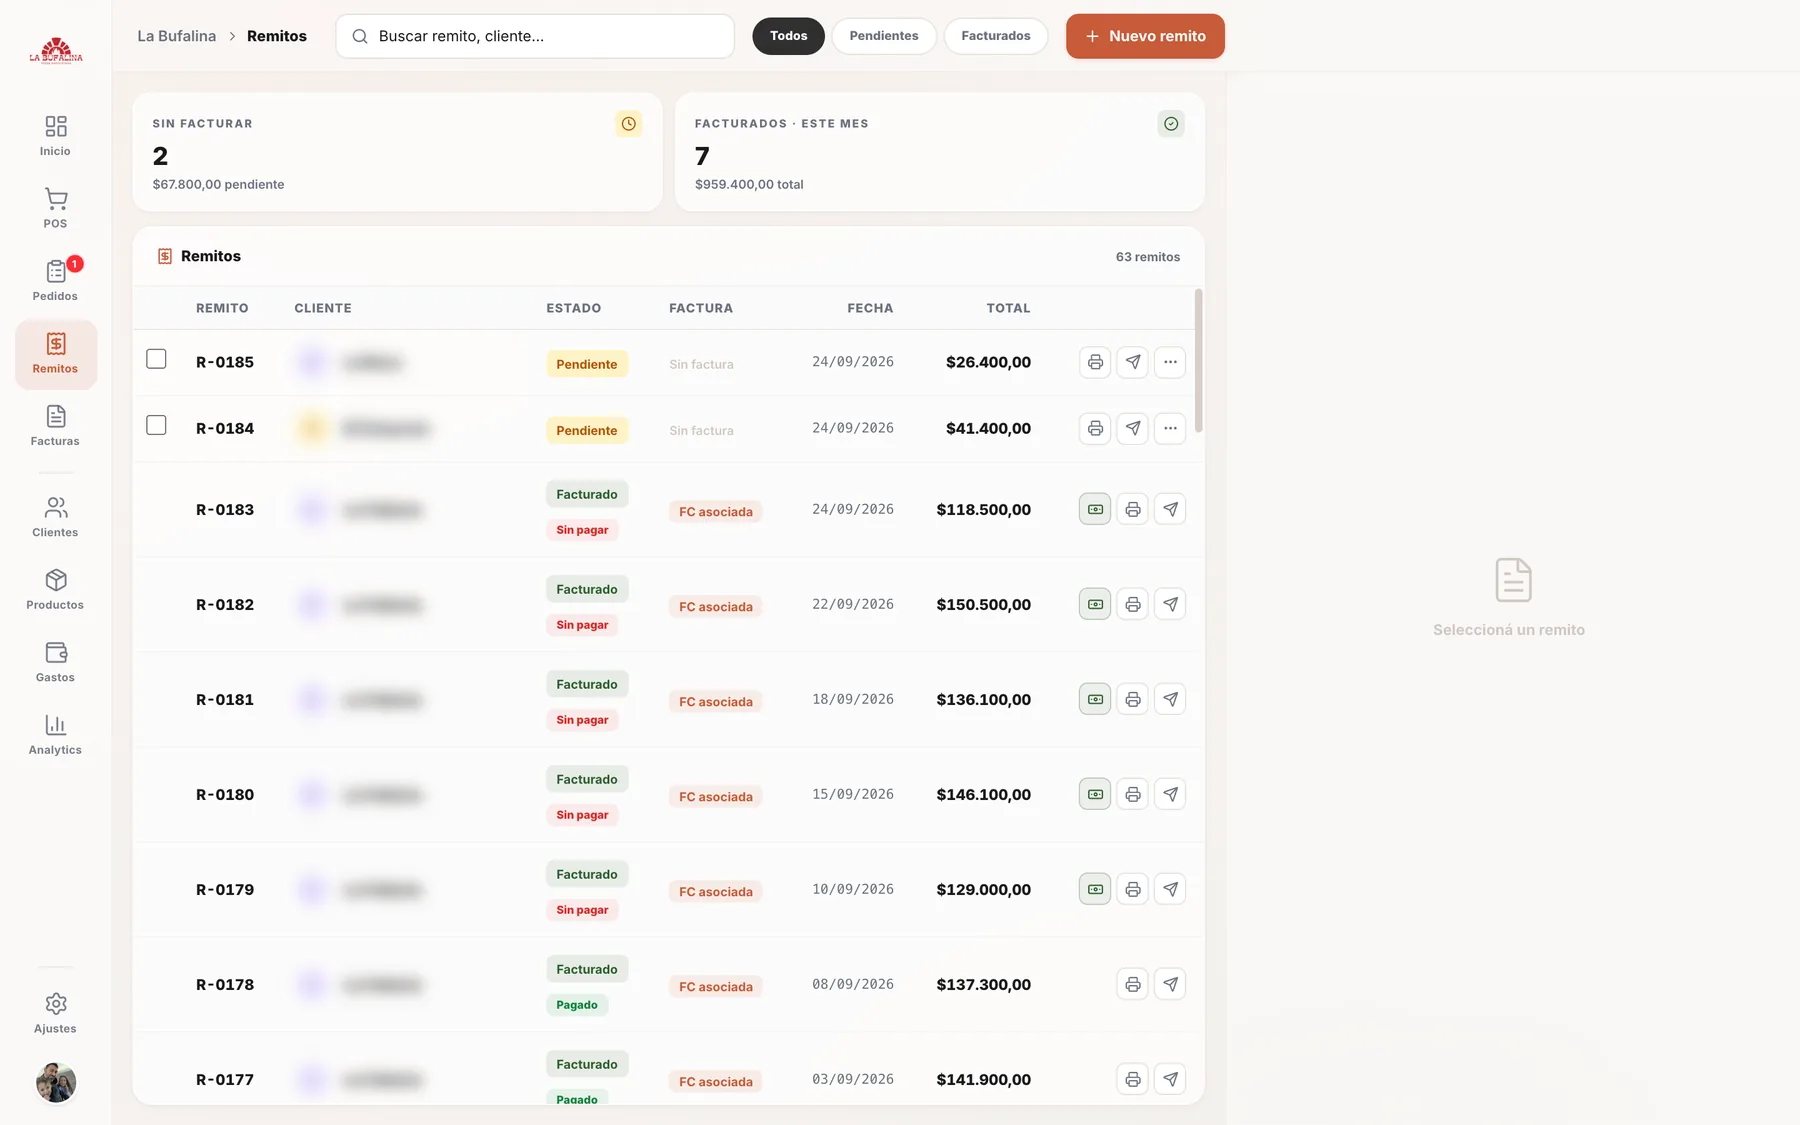Click total $150.500,00
Screen dimensions: 1800x1125
983,604
